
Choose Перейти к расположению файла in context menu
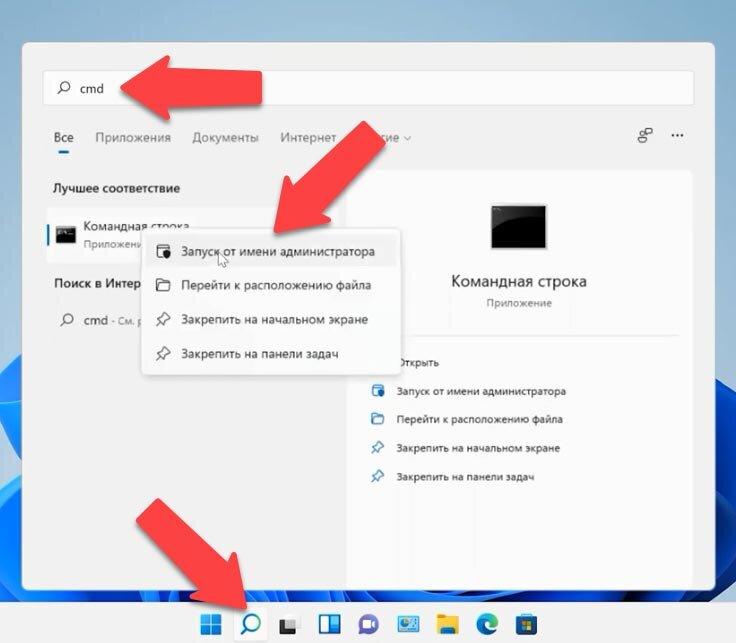click(271, 285)
